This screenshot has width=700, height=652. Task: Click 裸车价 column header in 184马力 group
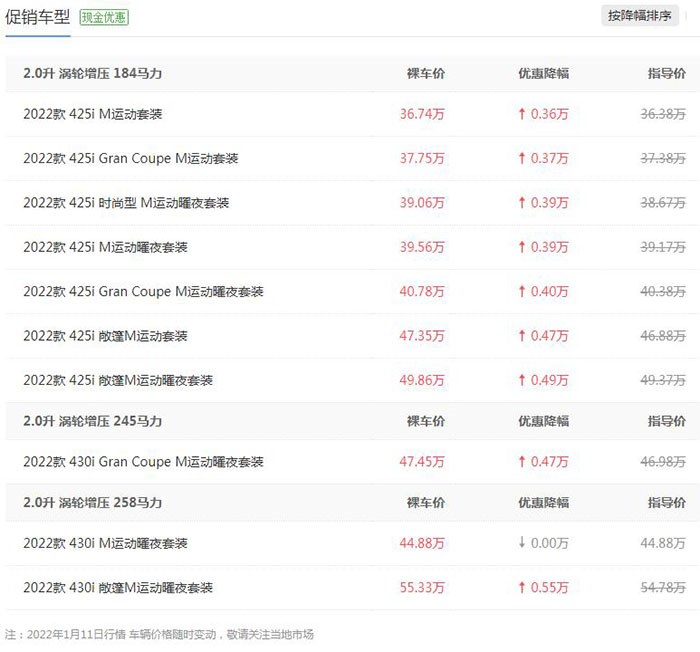click(x=425, y=73)
